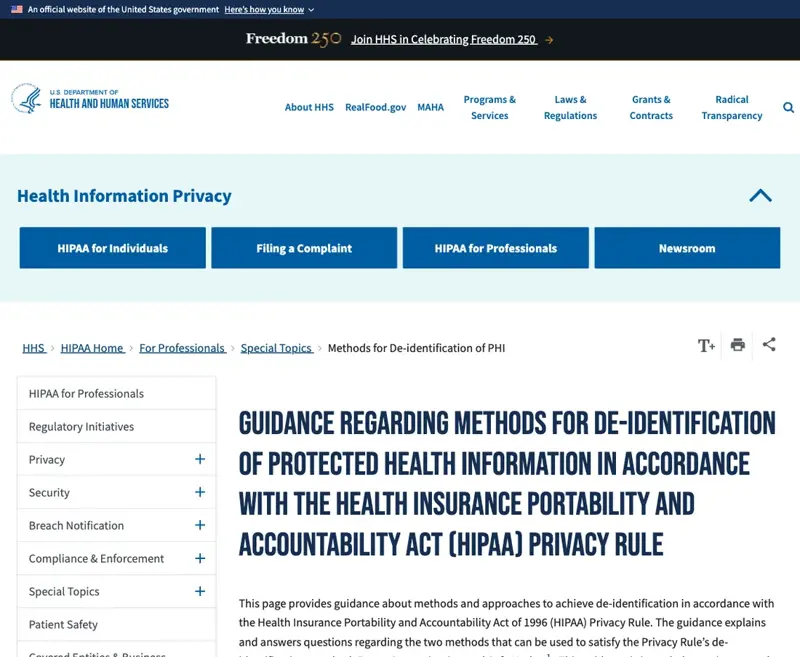Expand the Compliance & Enforcement sidebar item
This screenshot has width=800, height=657.
pos(200,559)
